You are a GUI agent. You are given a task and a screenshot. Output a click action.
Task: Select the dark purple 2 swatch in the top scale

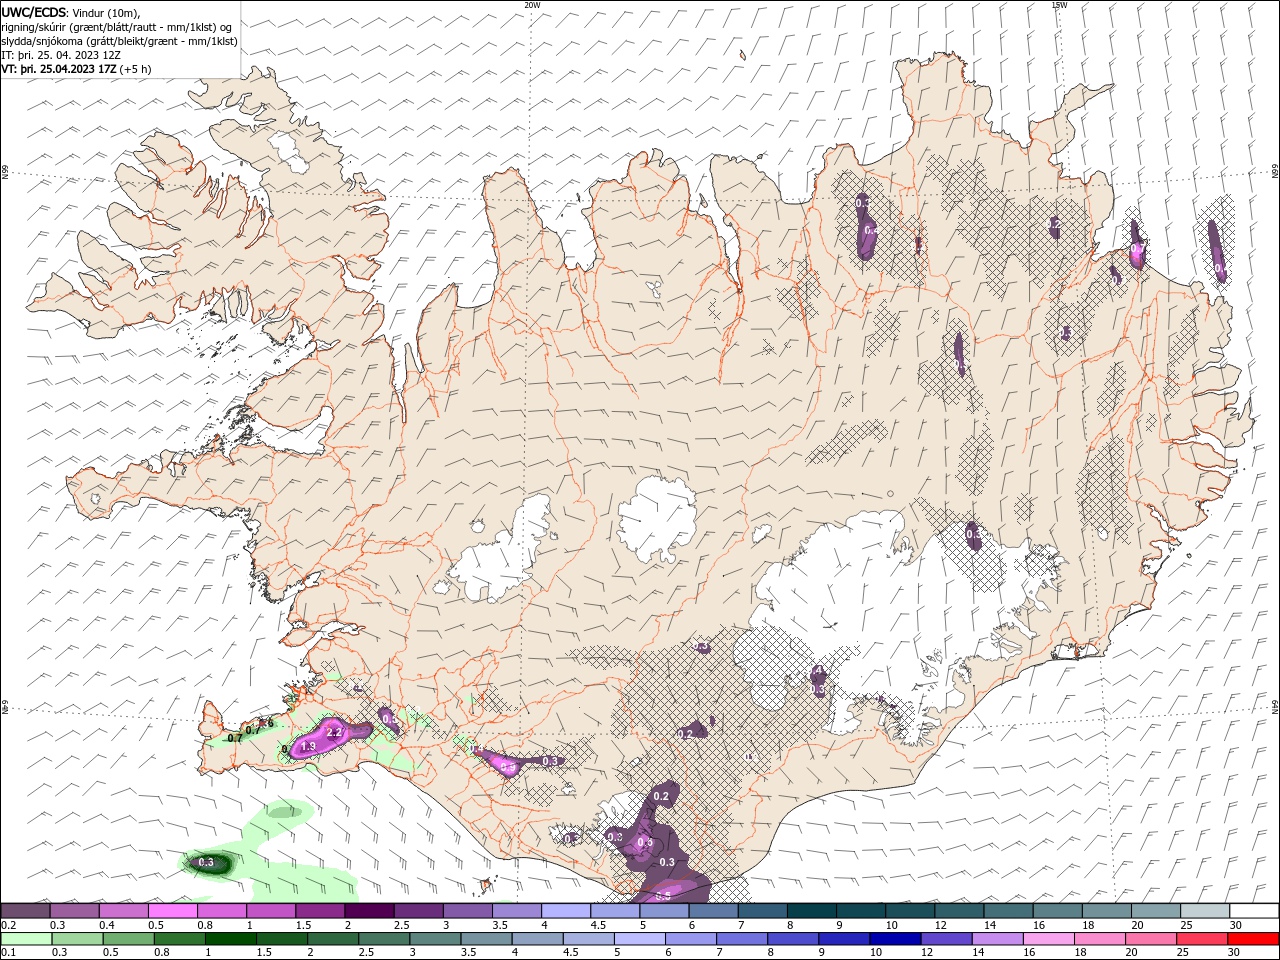[369, 910]
